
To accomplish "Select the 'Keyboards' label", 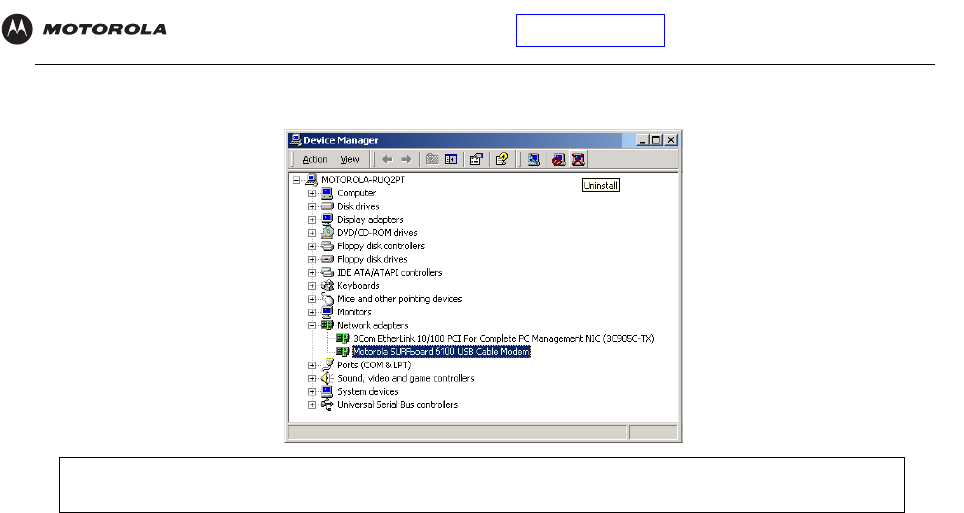I will click(x=358, y=285).
